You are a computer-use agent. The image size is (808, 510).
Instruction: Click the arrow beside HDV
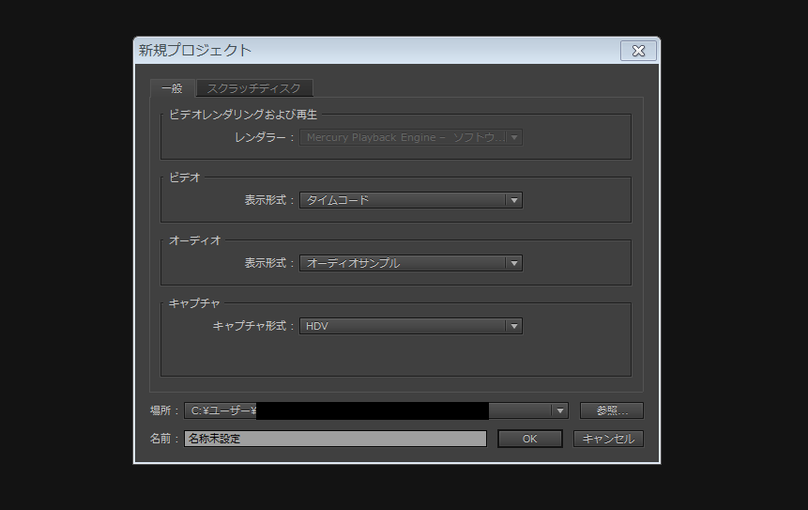(514, 326)
